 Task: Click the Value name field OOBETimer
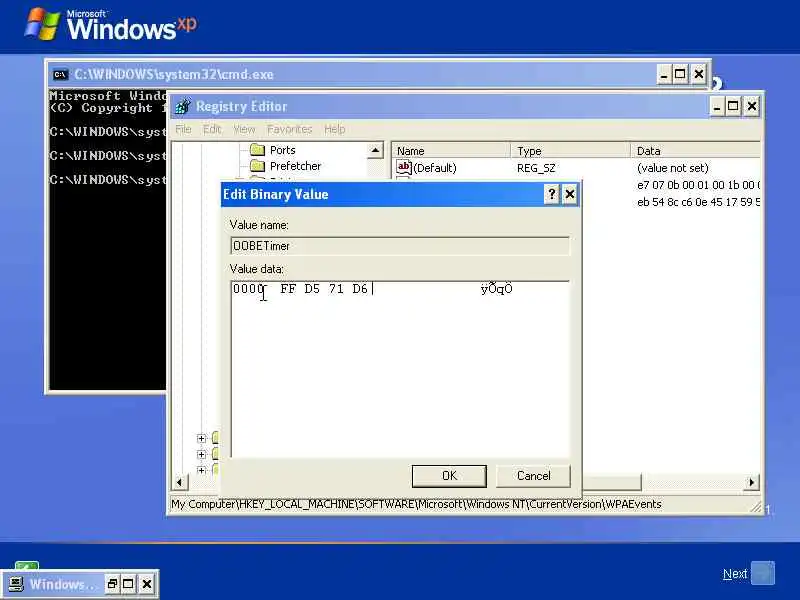click(400, 246)
